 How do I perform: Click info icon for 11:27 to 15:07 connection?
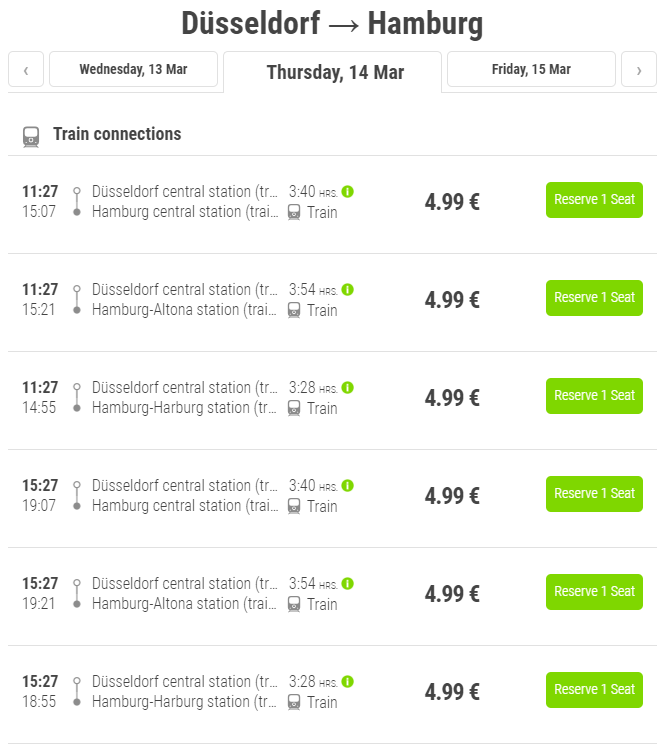347,191
